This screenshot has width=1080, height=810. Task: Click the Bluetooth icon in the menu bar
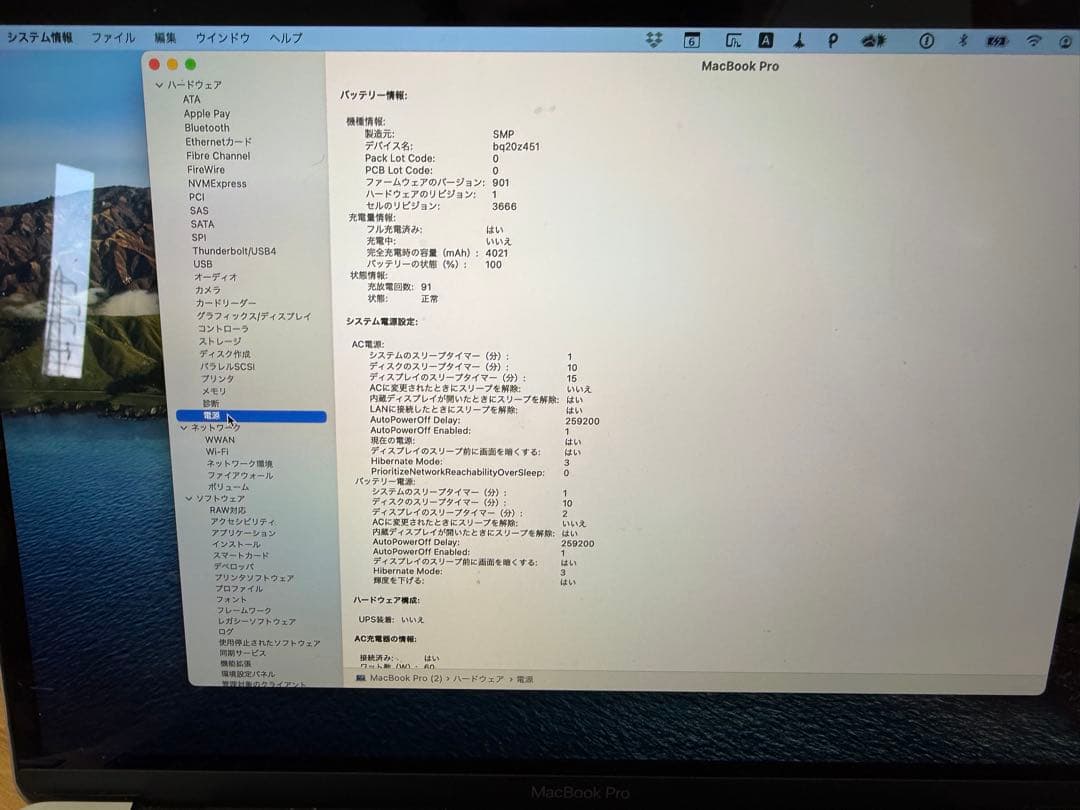(x=963, y=40)
